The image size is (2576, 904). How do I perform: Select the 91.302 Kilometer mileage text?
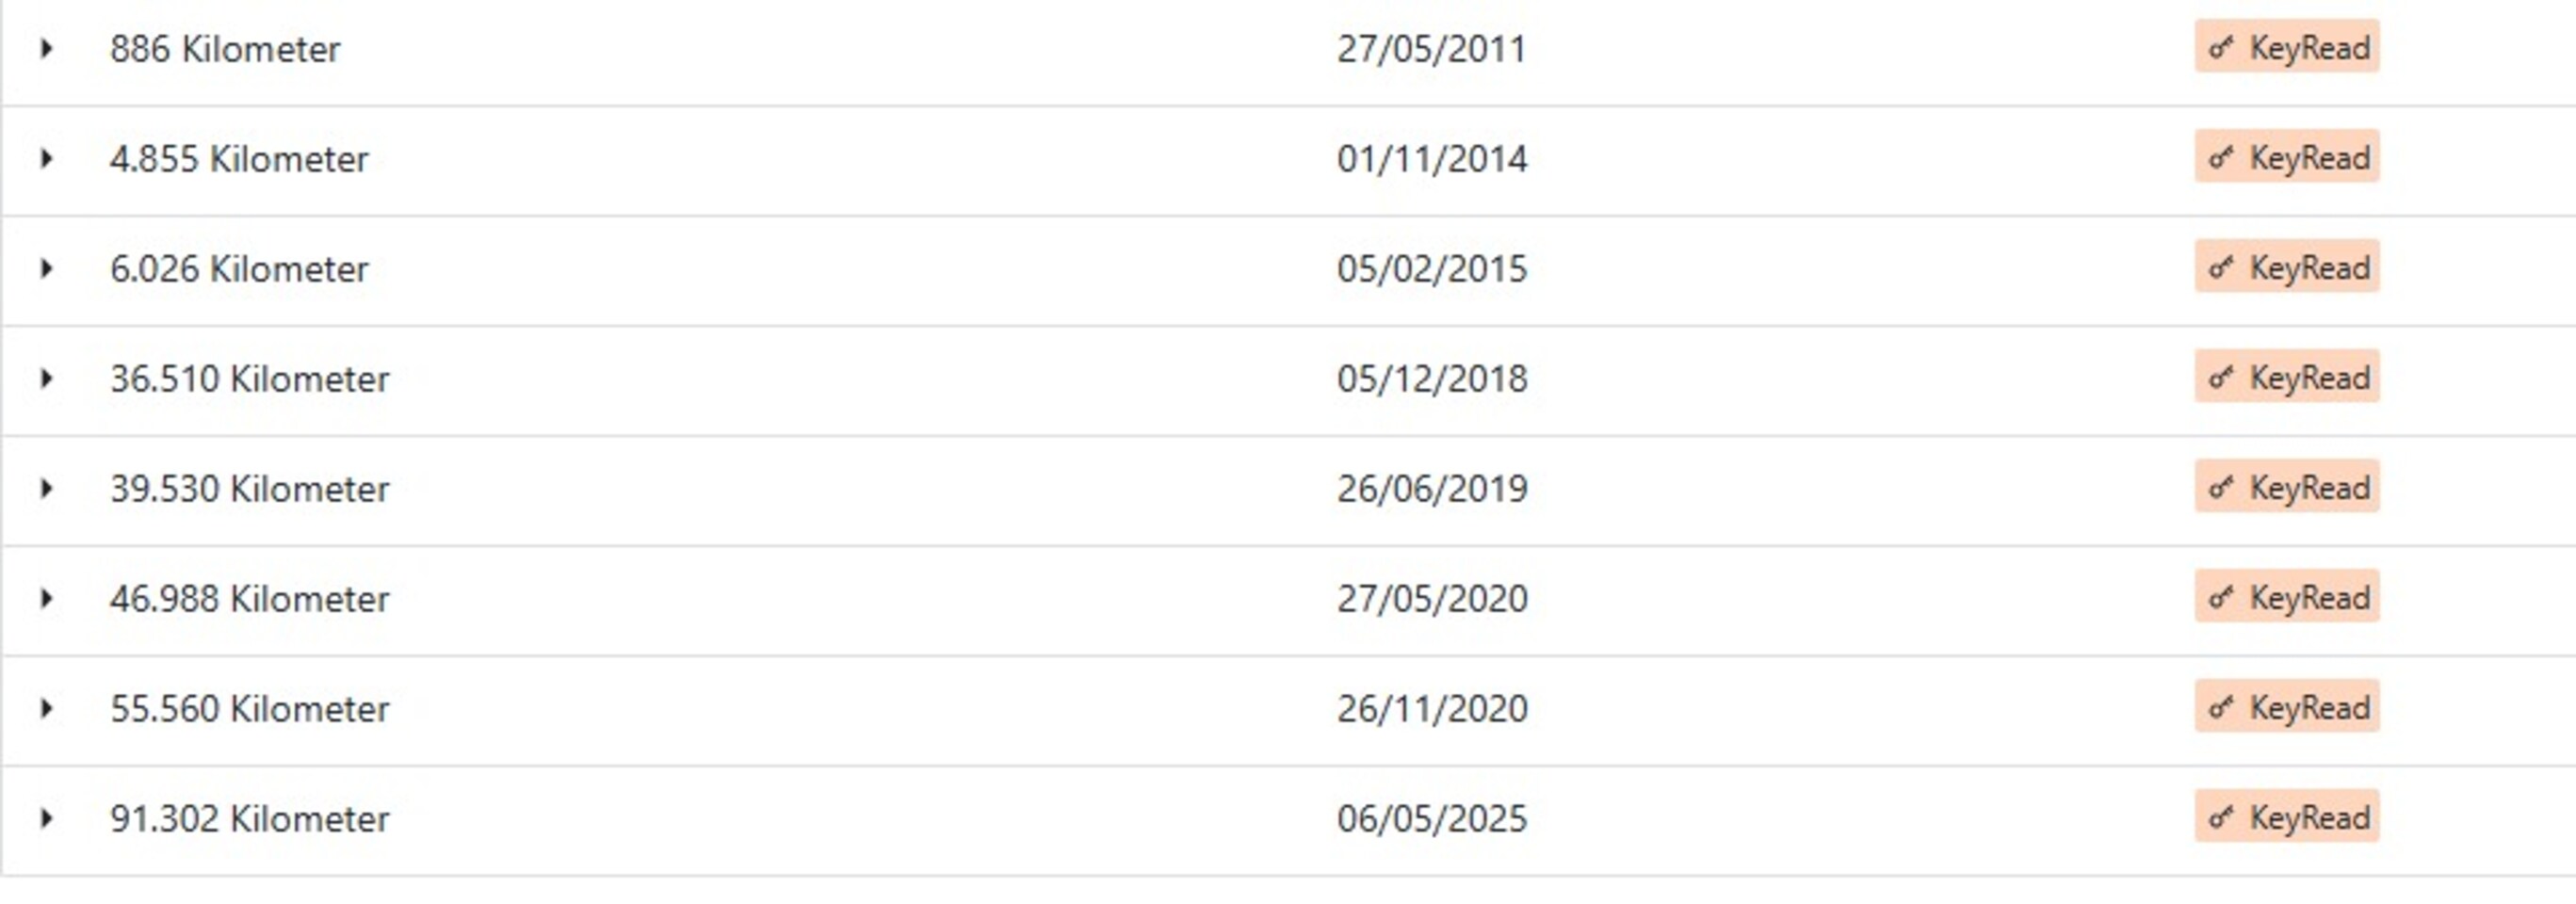pos(249,819)
